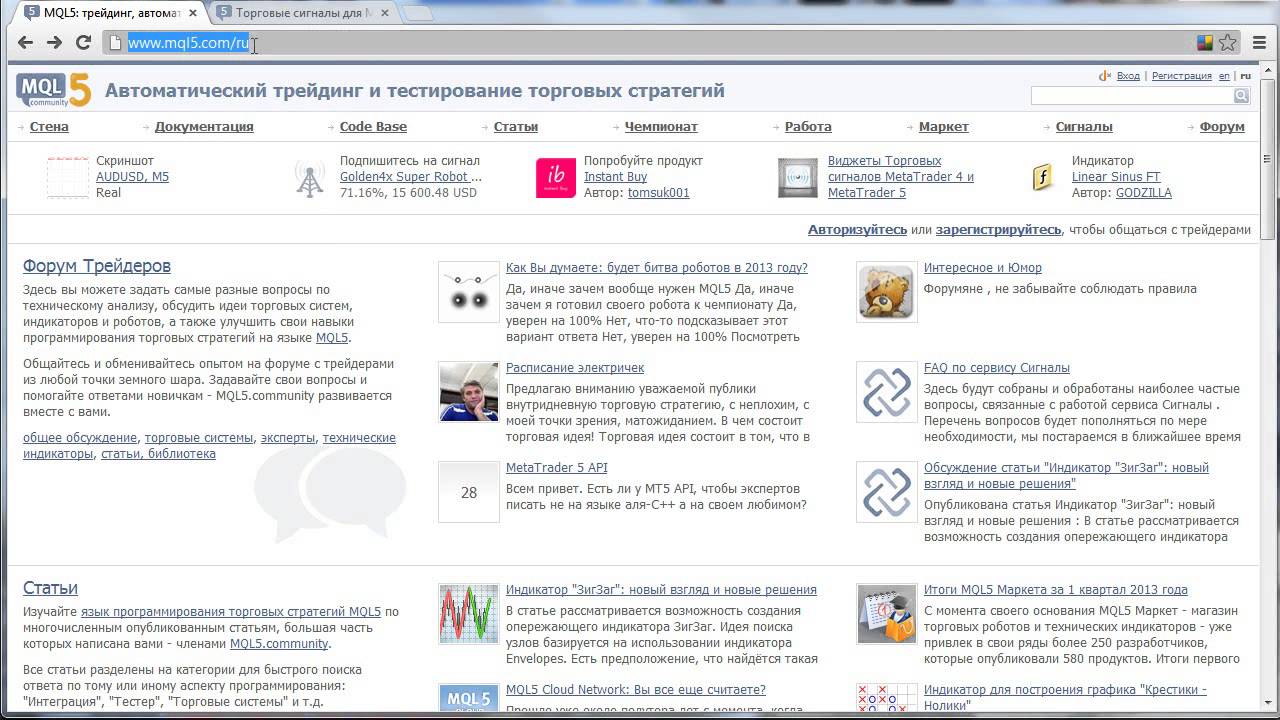The image size is (1280, 720).
Task: Click the colorful extension icon in address bar
Action: coord(1205,43)
